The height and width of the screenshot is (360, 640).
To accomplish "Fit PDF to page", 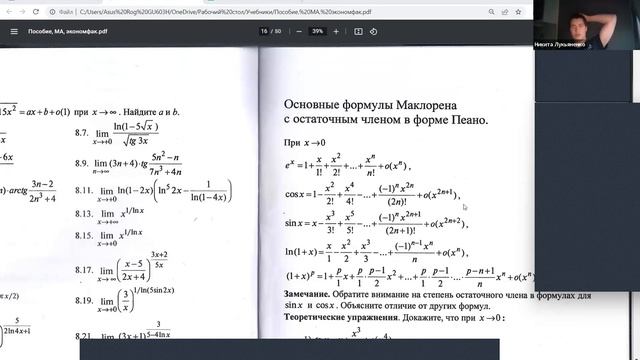I will point(358,31).
